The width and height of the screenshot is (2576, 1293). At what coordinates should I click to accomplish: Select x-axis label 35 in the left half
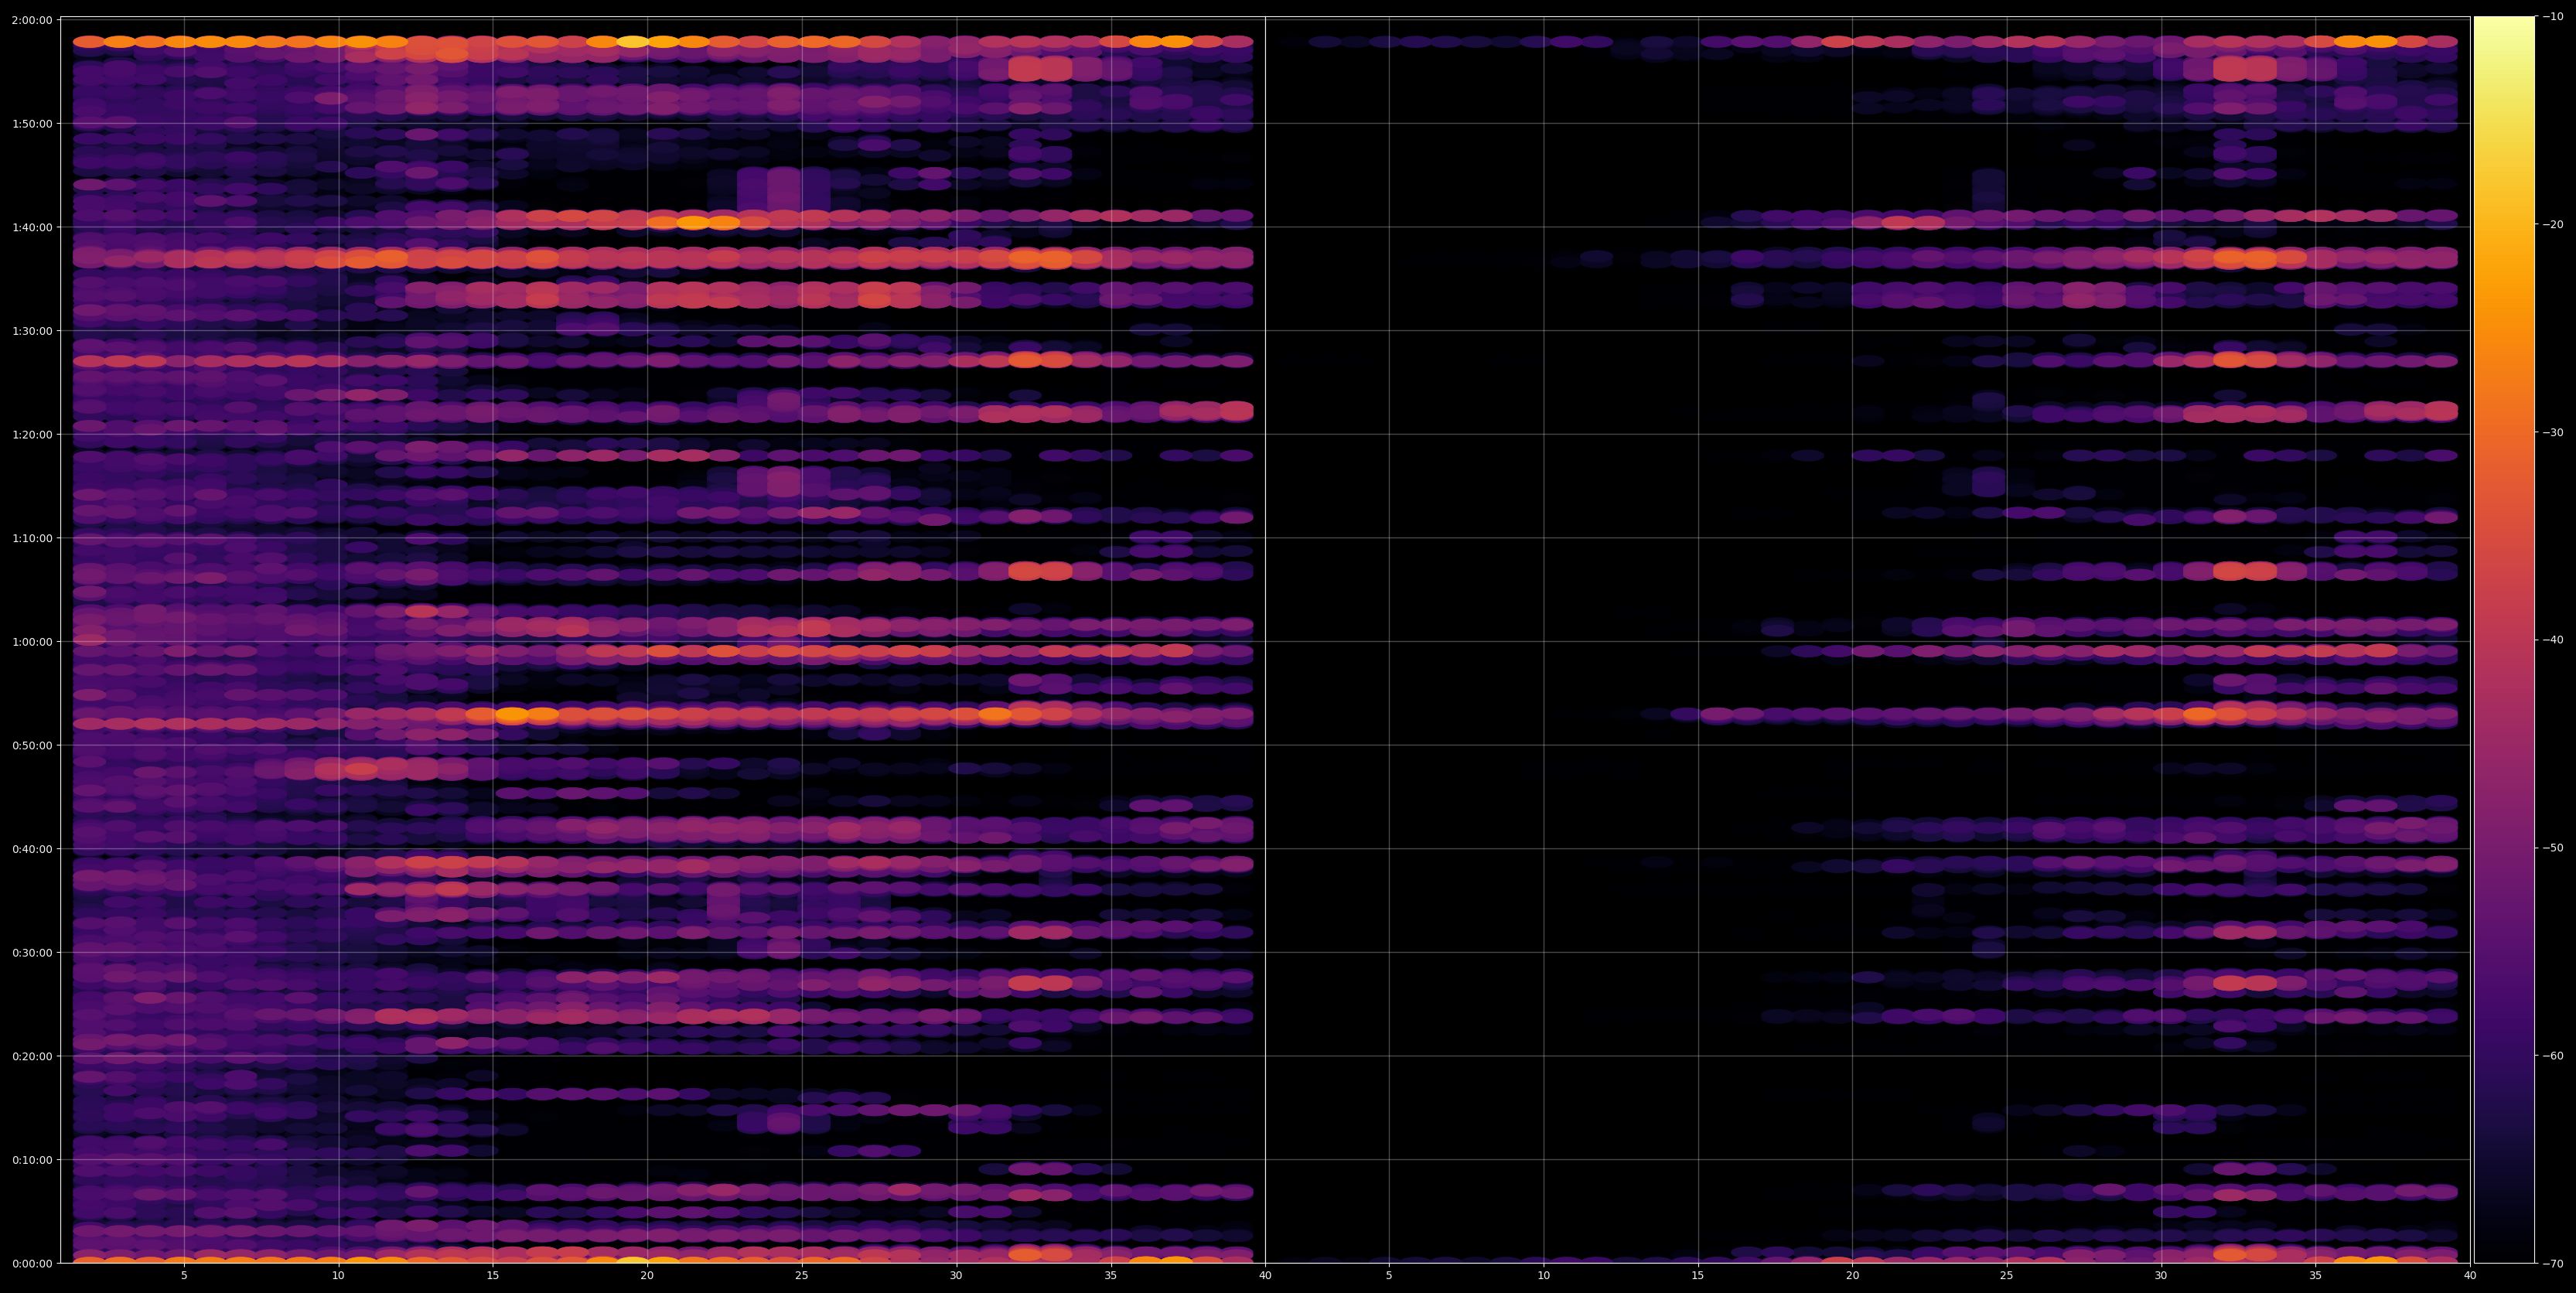click(x=1111, y=1276)
